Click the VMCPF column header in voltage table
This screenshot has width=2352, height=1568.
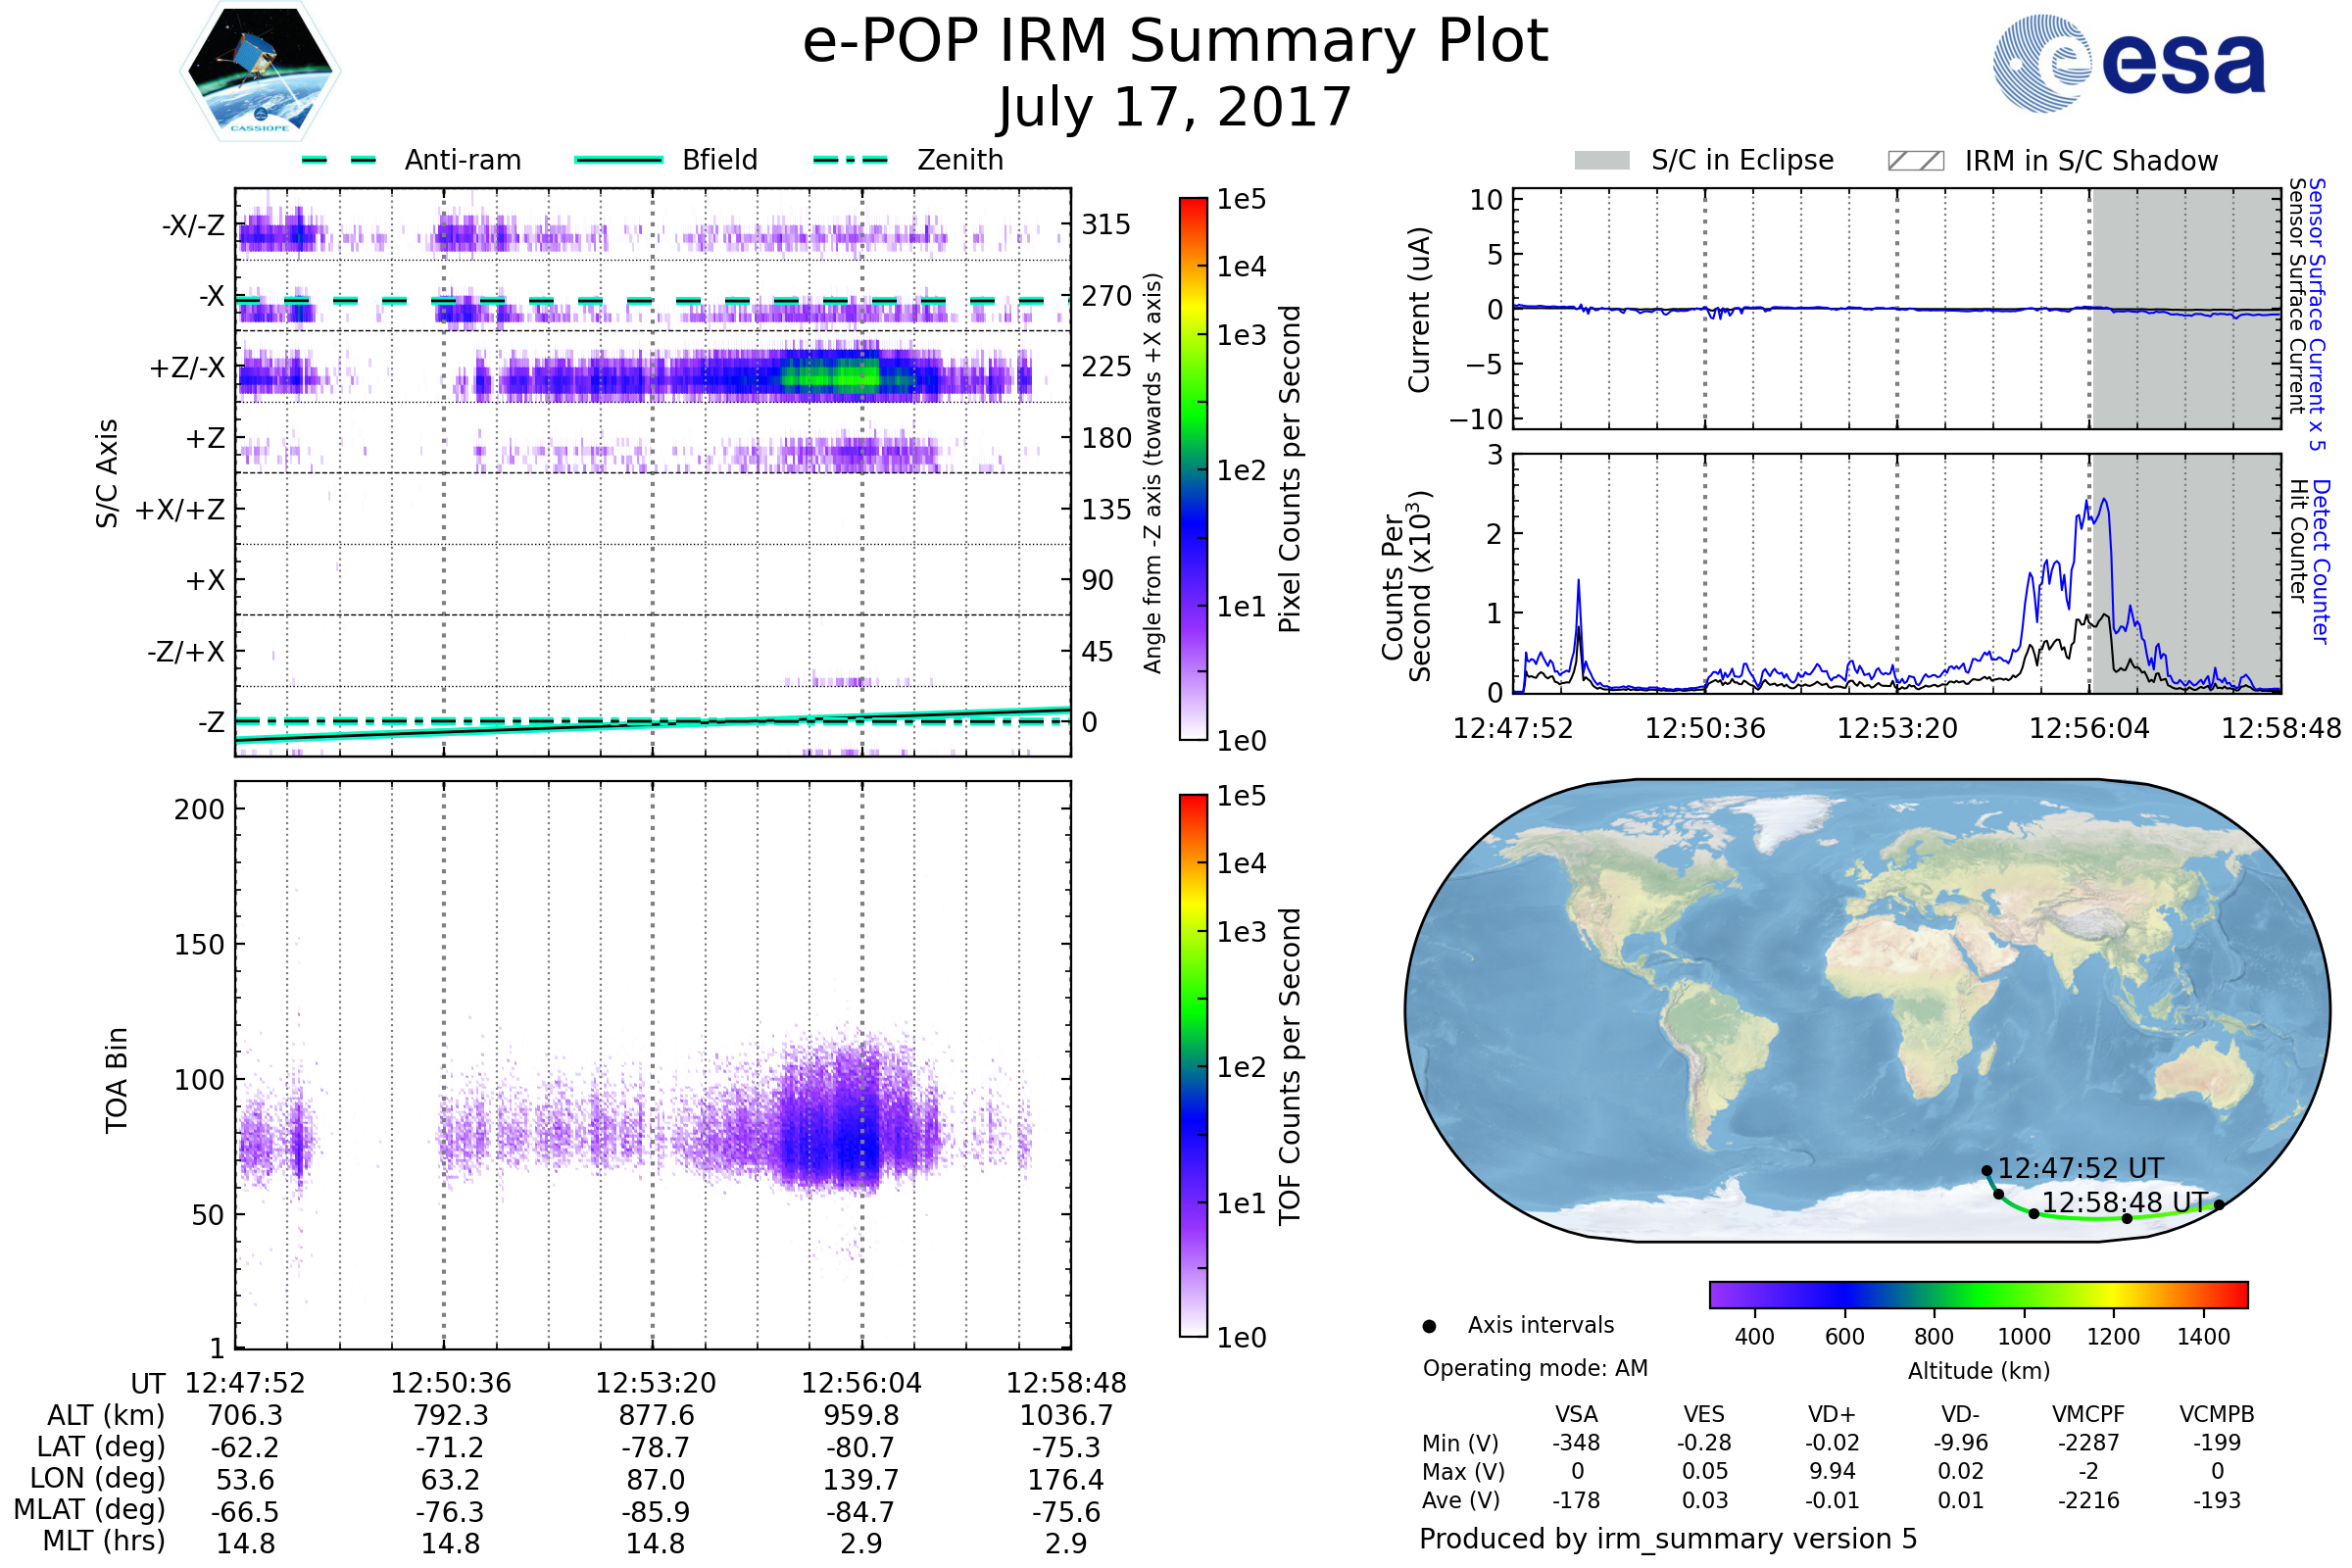pyautogui.click(x=2088, y=1414)
